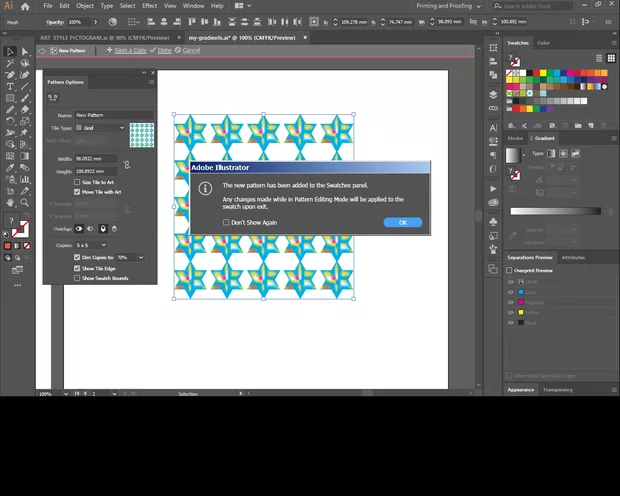Open the Tile Type dropdown

101,128
